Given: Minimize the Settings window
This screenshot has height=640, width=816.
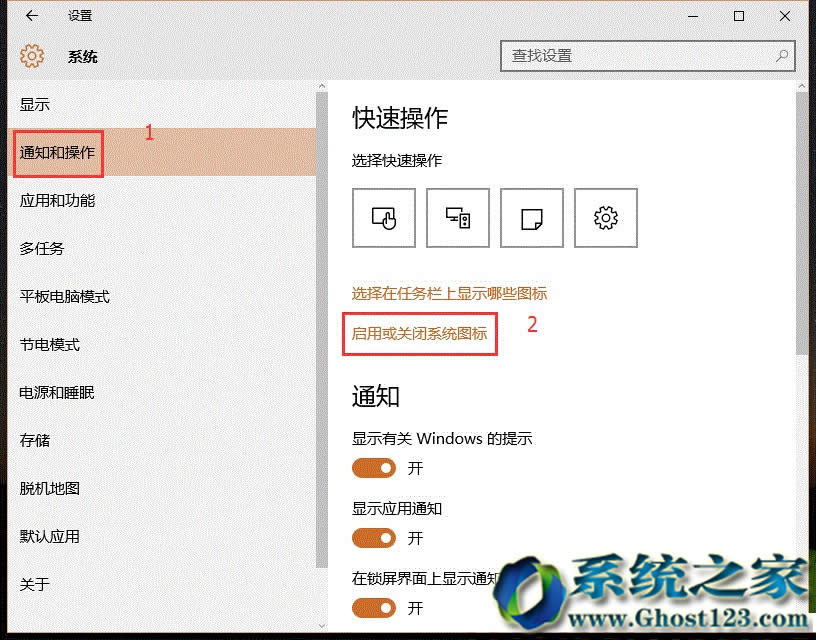Looking at the screenshot, I should (693, 16).
